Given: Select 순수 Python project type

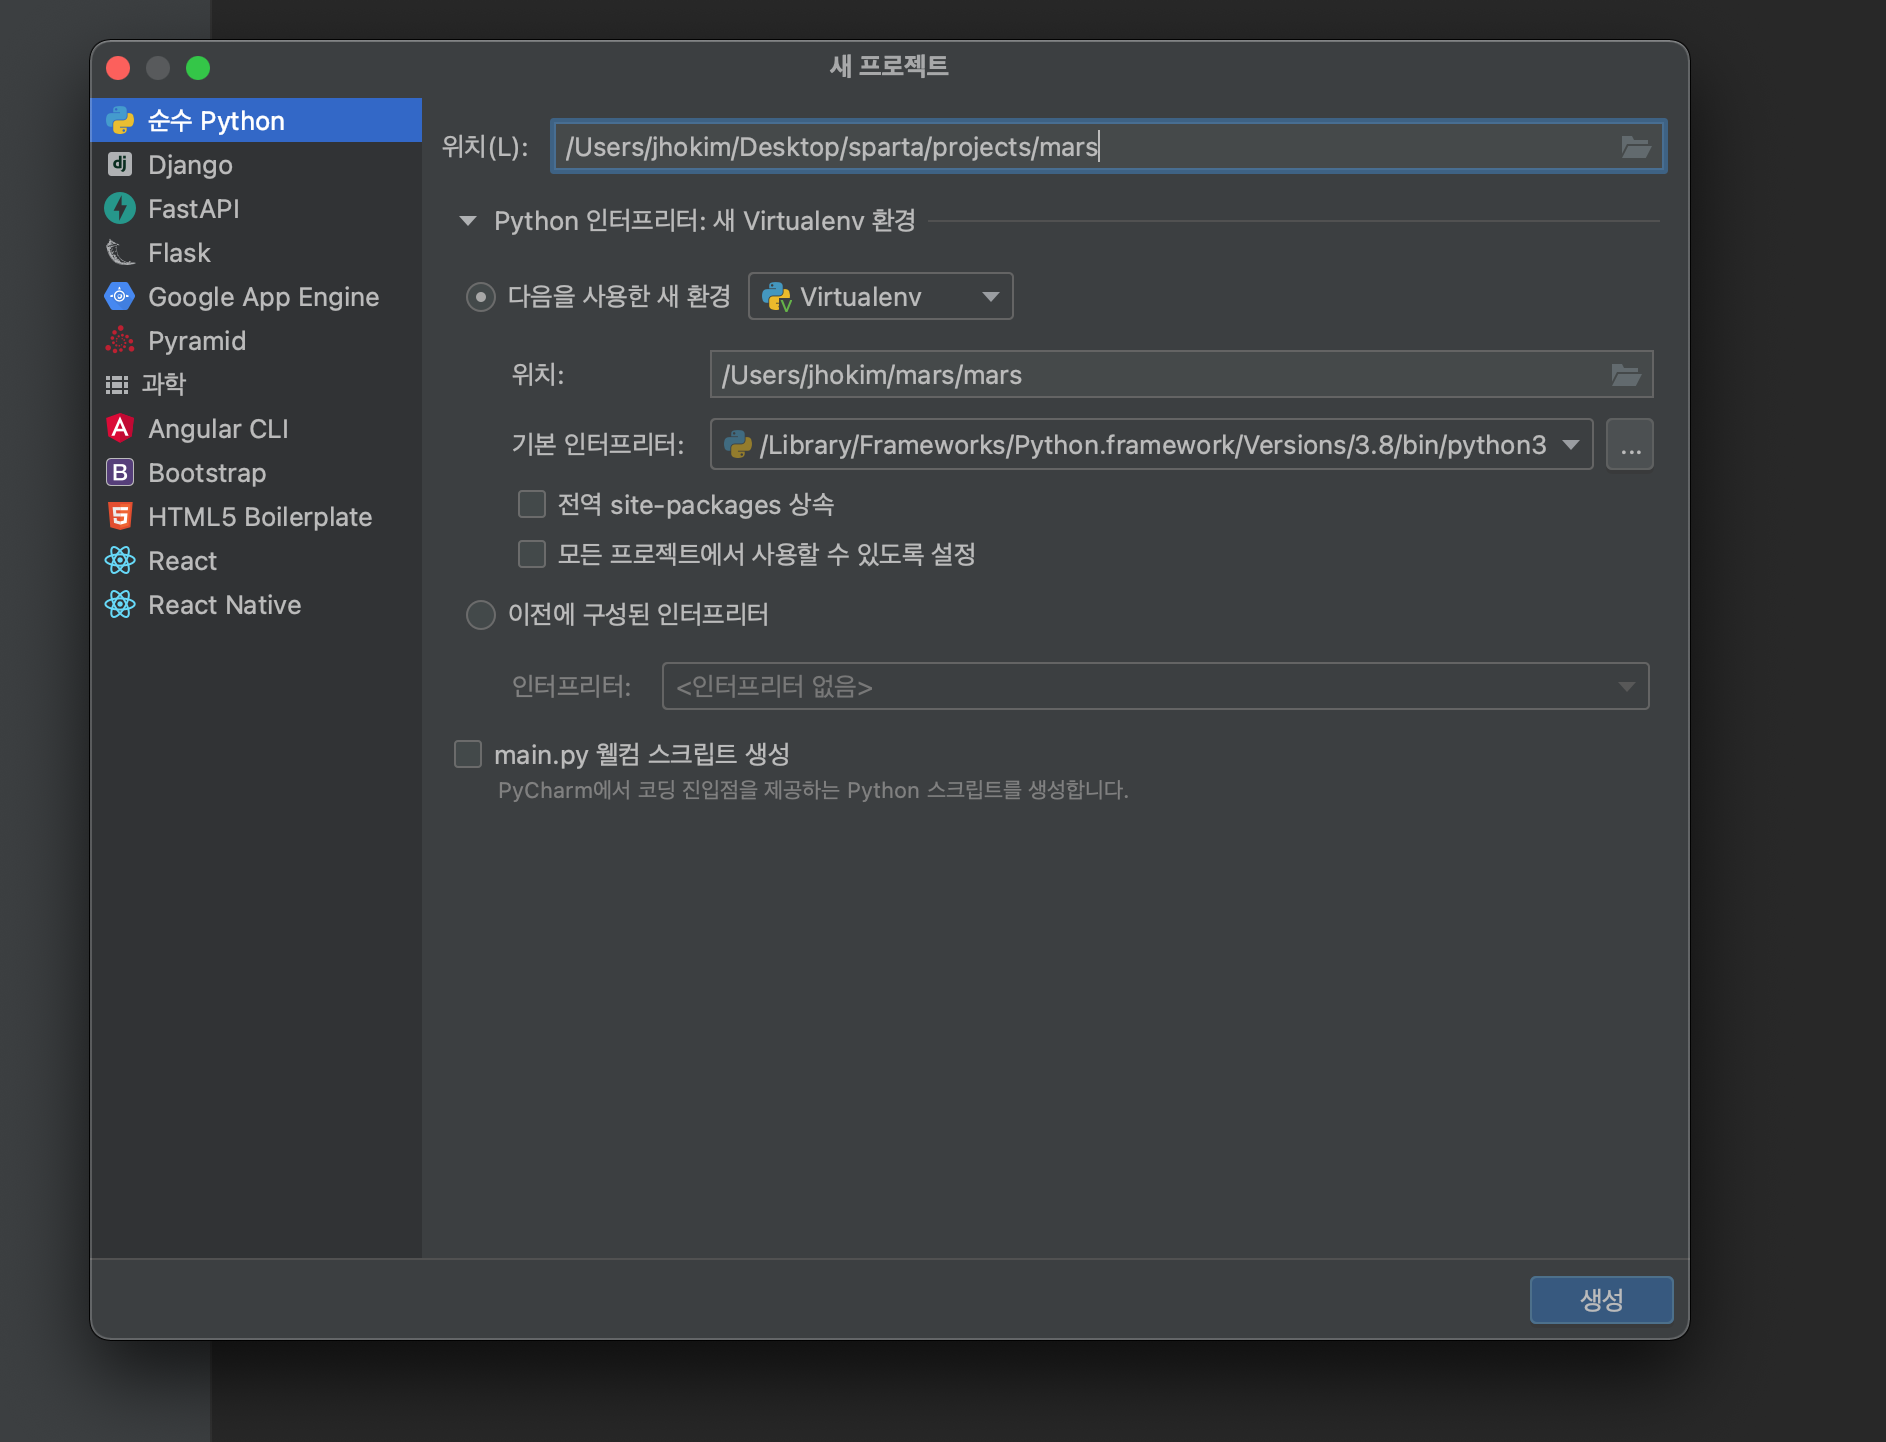Looking at the screenshot, I should tap(256, 121).
